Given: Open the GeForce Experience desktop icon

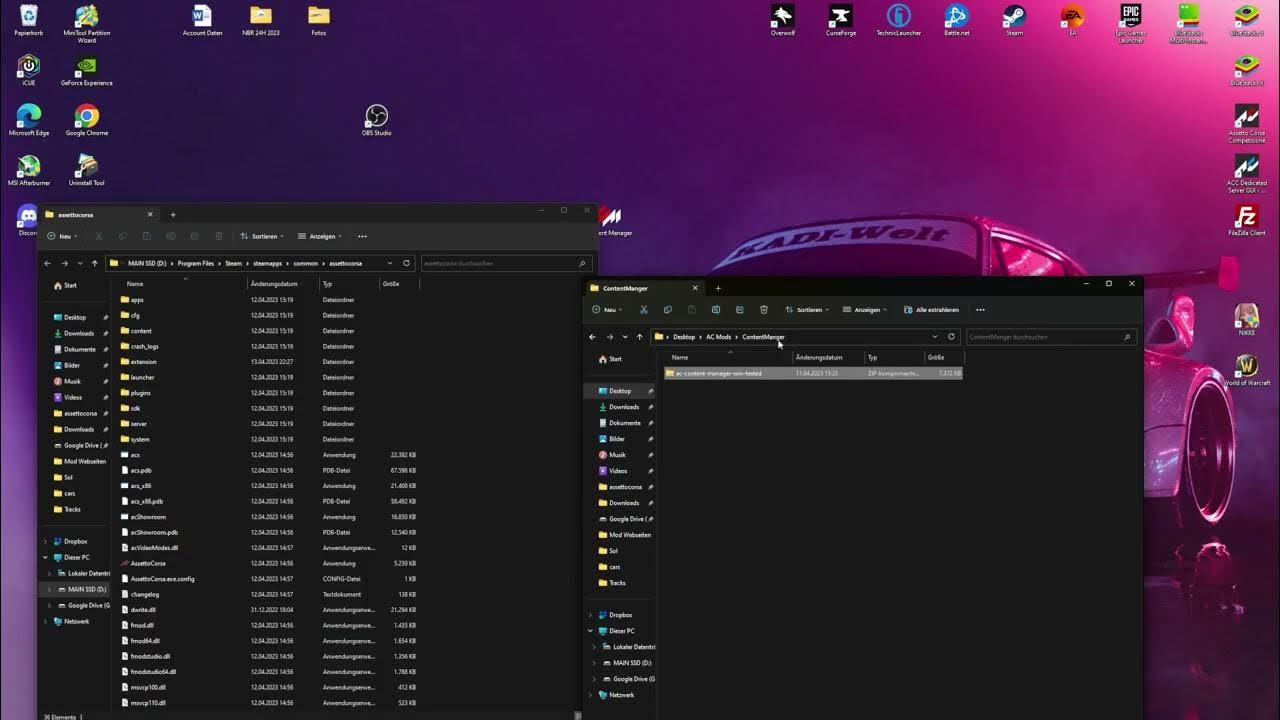Looking at the screenshot, I should [87, 70].
